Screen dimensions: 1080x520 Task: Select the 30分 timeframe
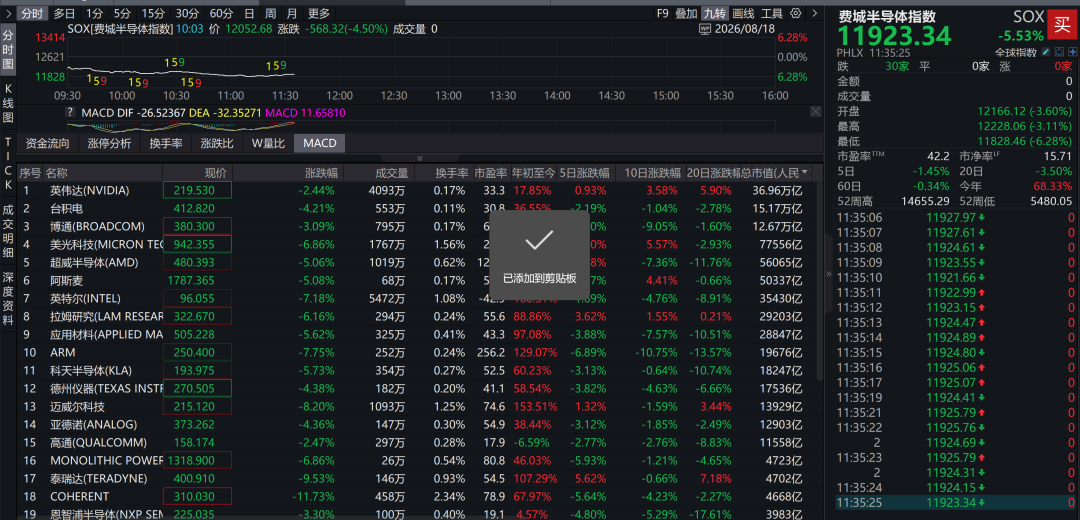point(187,13)
